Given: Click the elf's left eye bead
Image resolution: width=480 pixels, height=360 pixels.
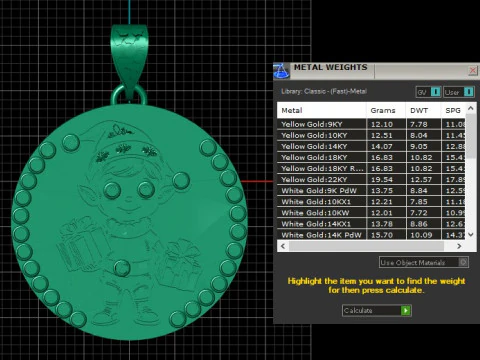Looking at the screenshot, I should click(x=112, y=190).
